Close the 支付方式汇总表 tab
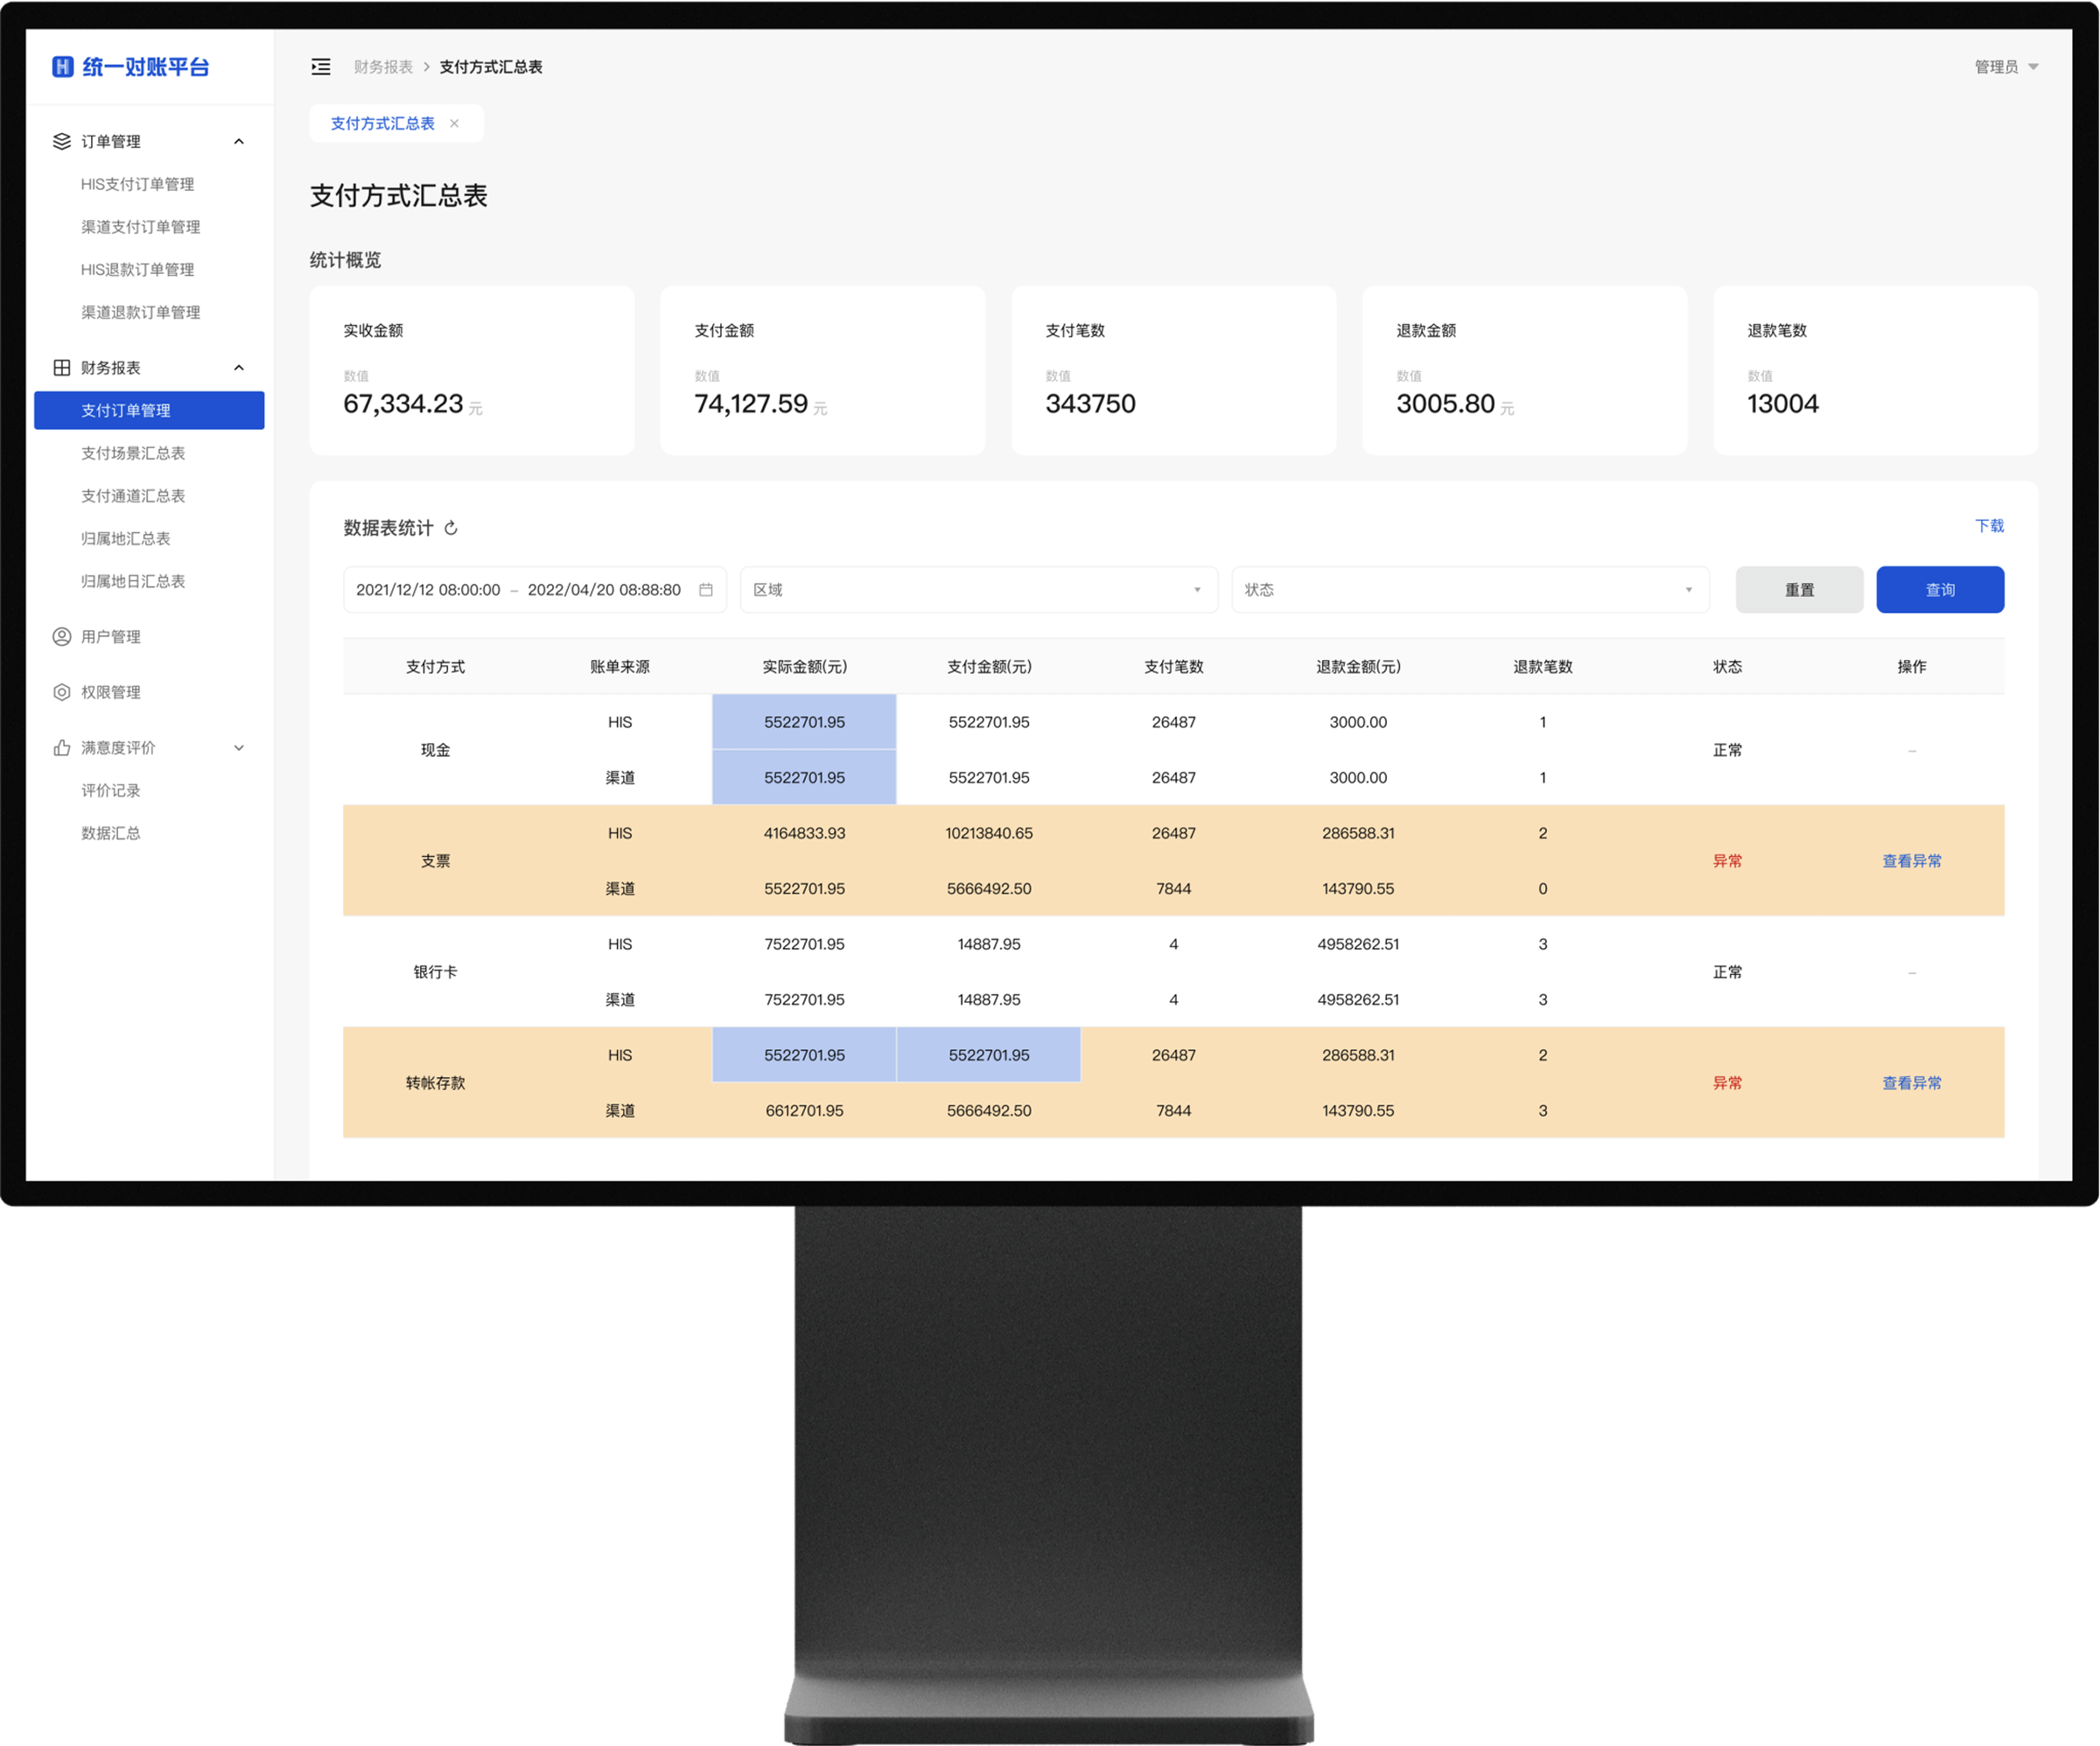Image resolution: width=2100 pixels, height=1746 pixels. click(x=454, y=123)
